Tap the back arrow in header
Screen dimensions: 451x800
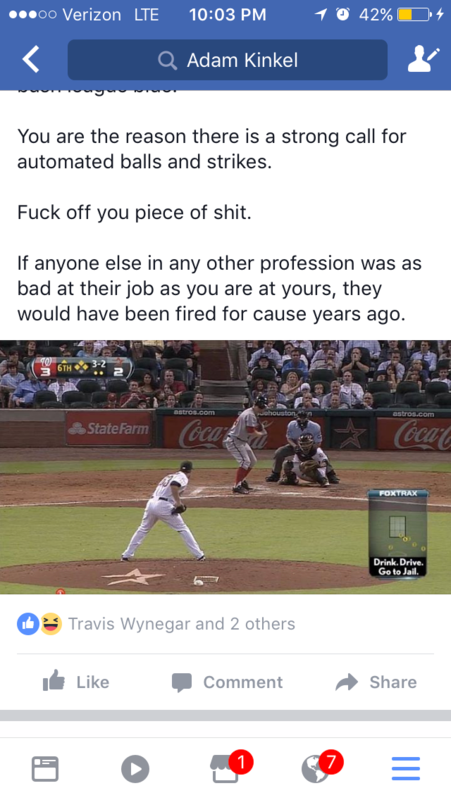point(31,60)
